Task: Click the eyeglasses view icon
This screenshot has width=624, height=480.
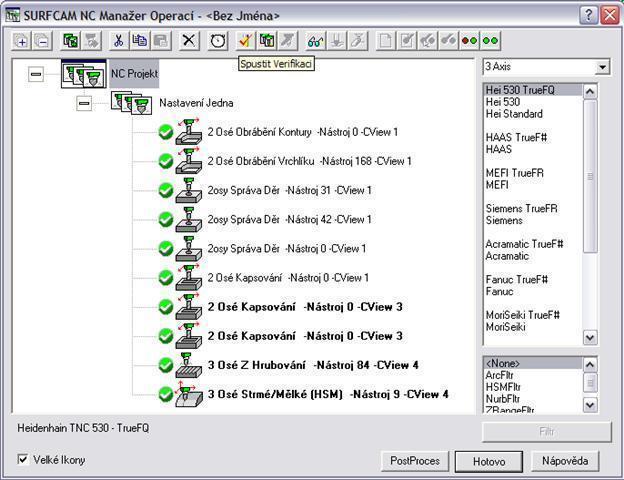Action: [x=315, y=41]
